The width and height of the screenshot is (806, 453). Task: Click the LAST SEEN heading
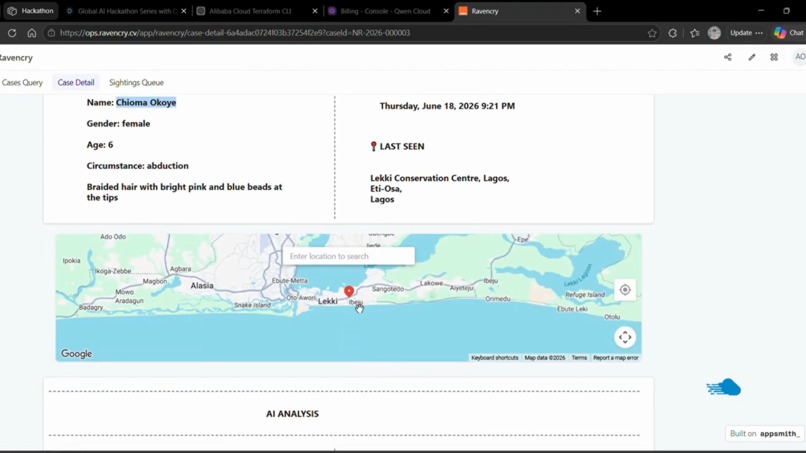click(x=401, y=147)
